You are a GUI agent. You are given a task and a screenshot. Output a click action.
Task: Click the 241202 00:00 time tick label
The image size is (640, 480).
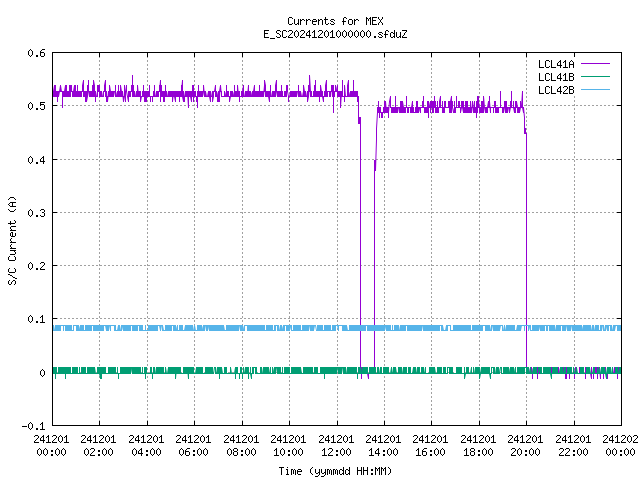(x=620, y=446)
